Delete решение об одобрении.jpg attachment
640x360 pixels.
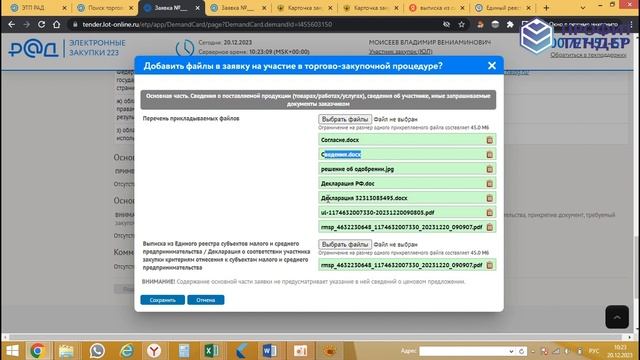[489, 169]
